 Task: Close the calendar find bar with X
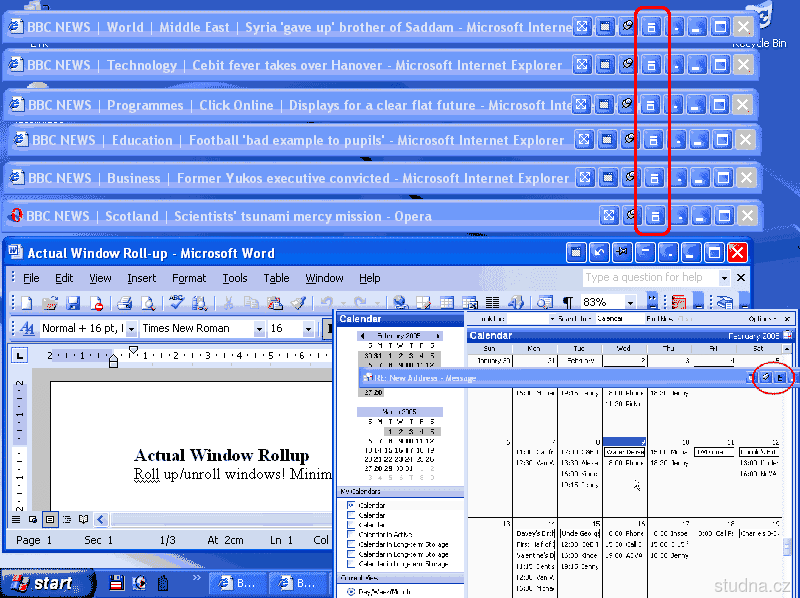[787, 318]
